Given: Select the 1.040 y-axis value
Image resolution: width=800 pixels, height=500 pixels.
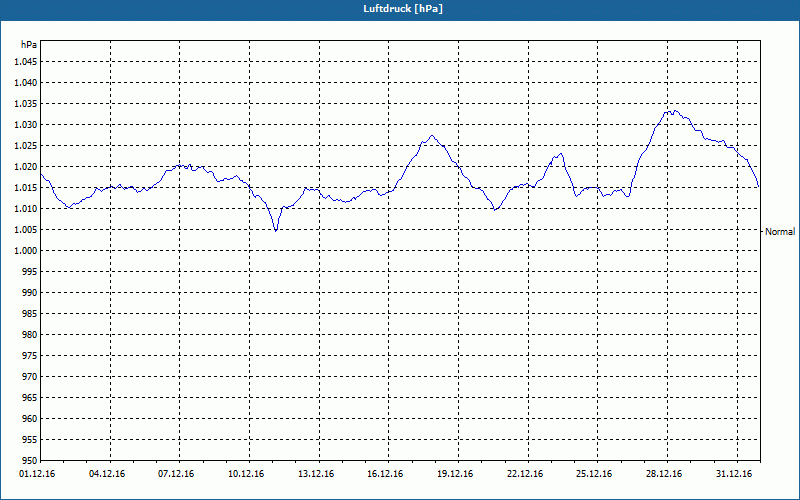Looking at the screenshot, I should click(x=26, y=83).
